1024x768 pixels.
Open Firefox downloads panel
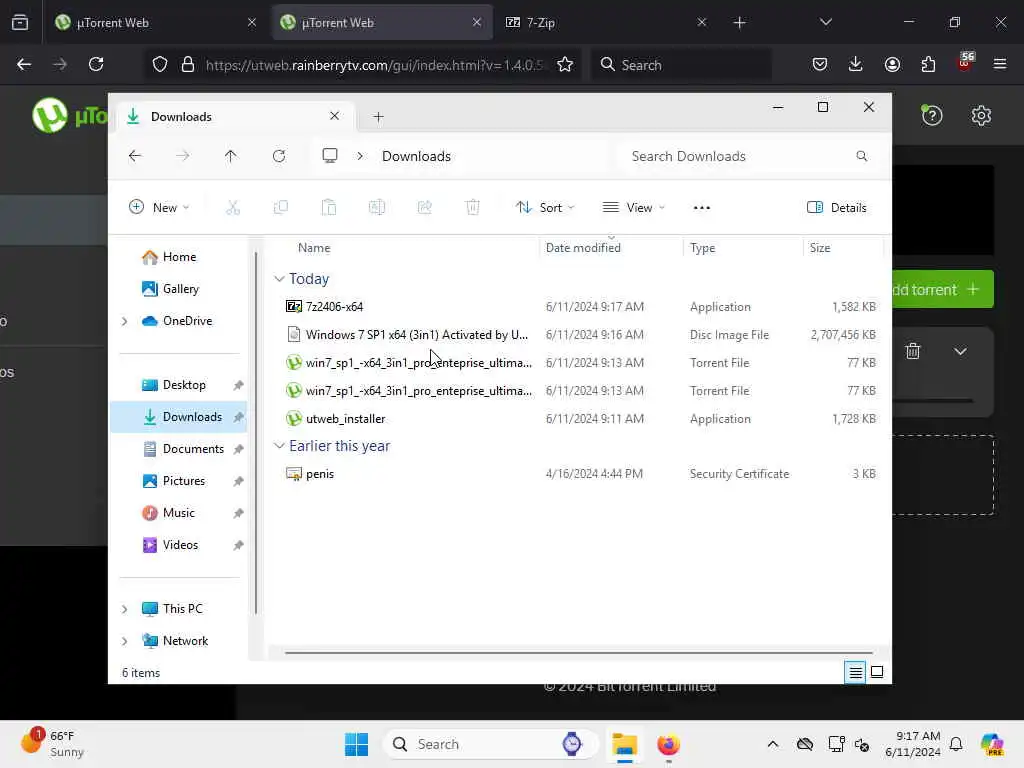point(856,64)
